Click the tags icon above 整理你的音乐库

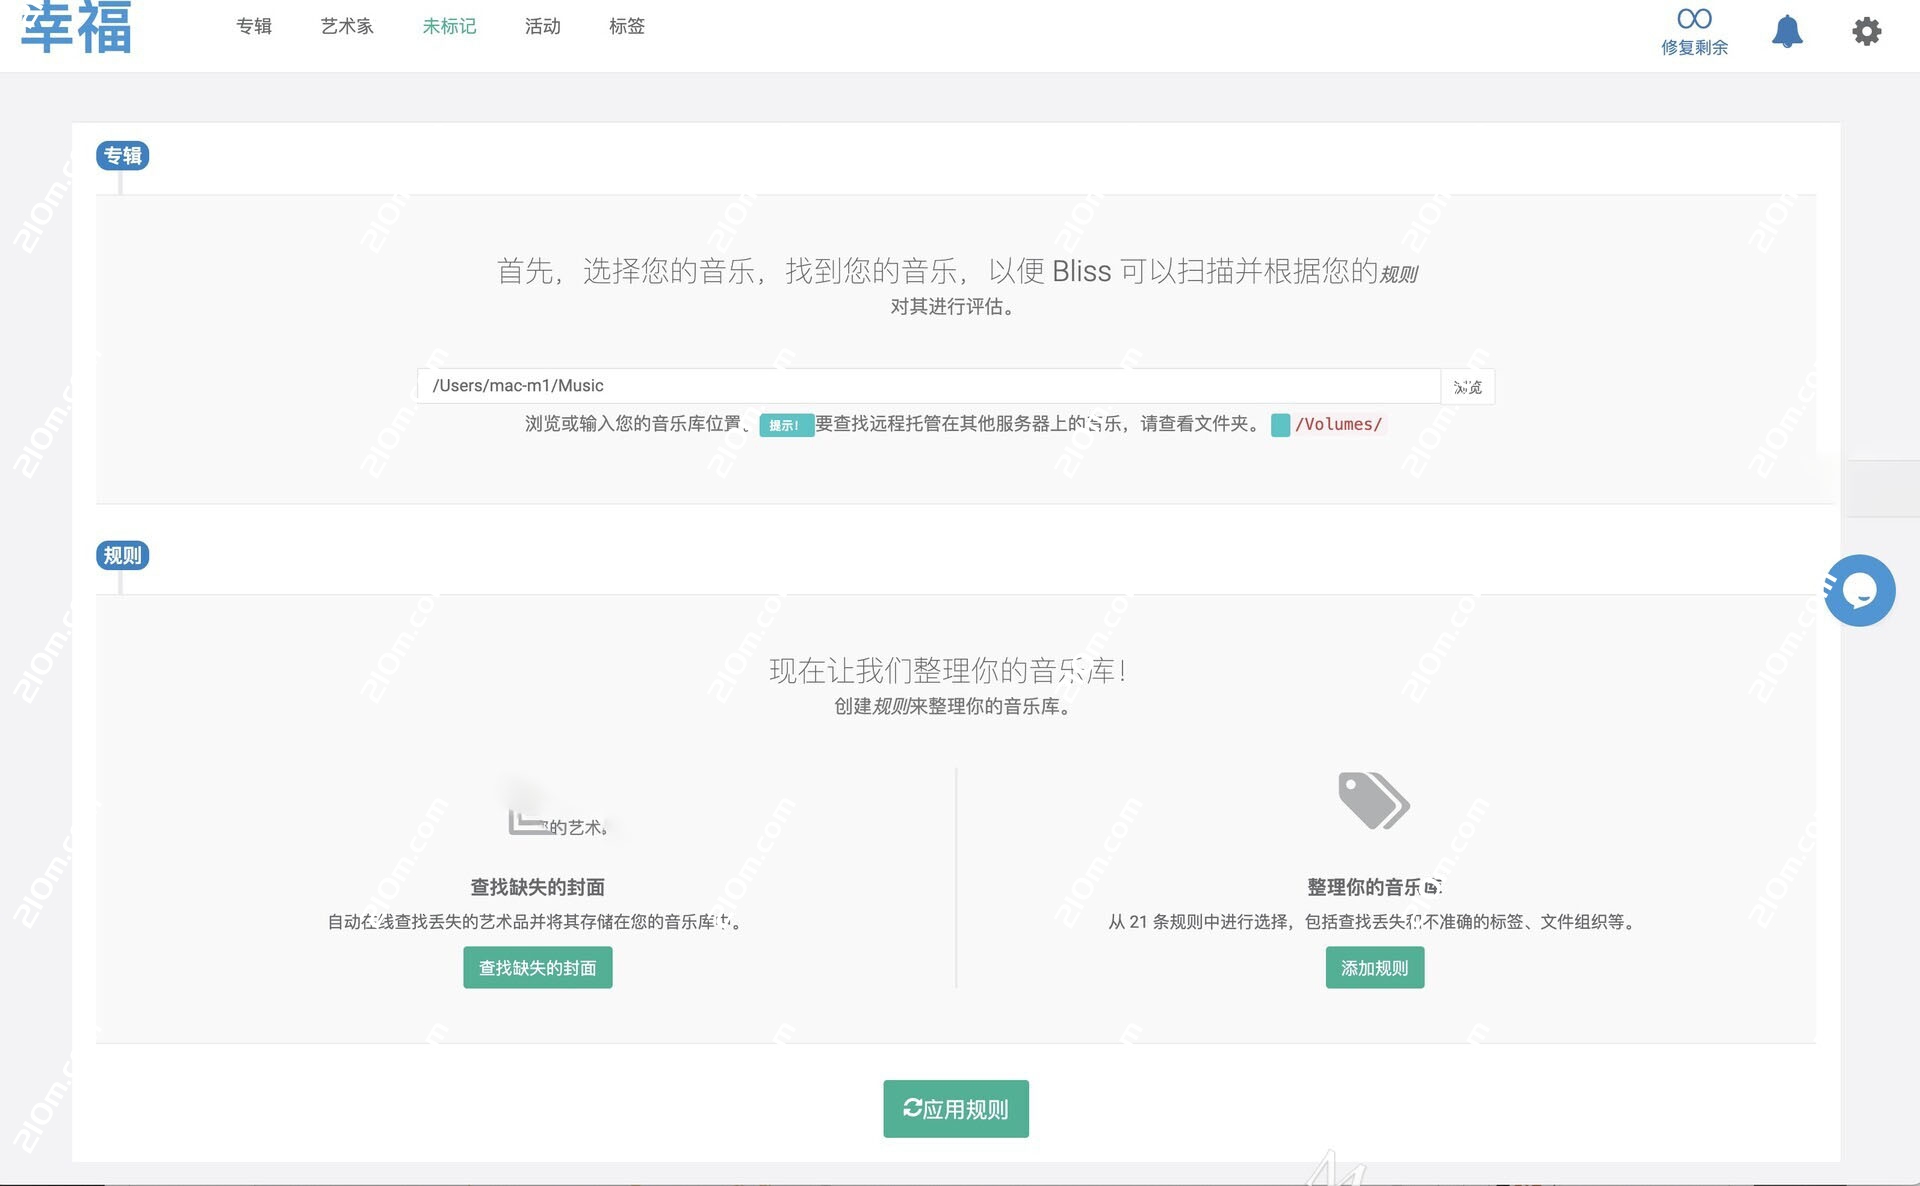(x=1374, y=800)
